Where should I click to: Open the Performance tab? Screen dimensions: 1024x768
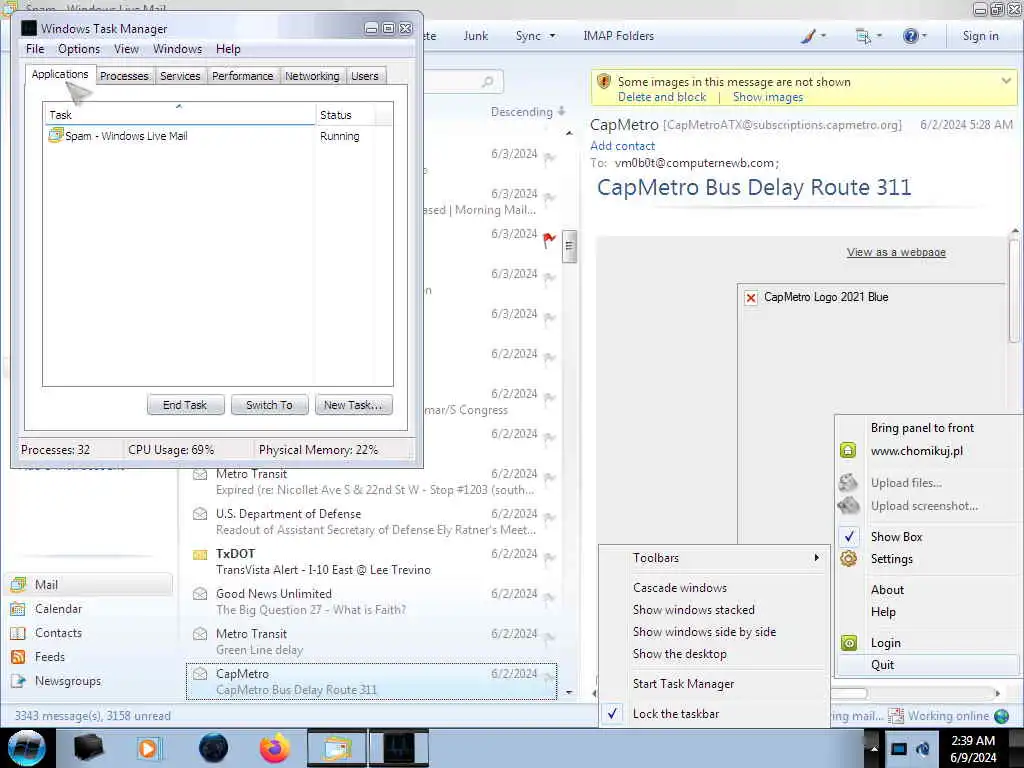click(x=242, y=76)
